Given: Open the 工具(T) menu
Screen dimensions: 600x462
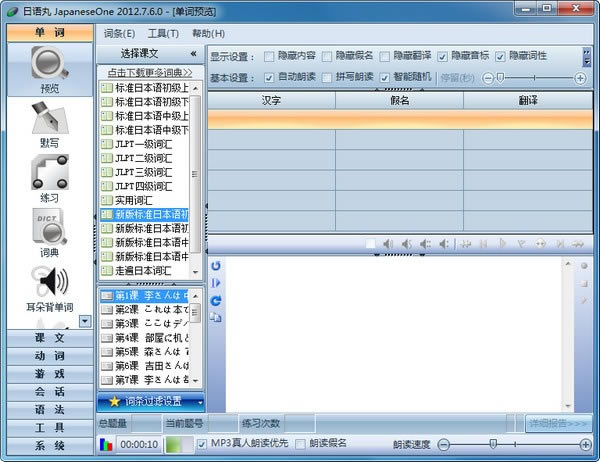Looking at the screenshot, I should (x=163, y=33).
